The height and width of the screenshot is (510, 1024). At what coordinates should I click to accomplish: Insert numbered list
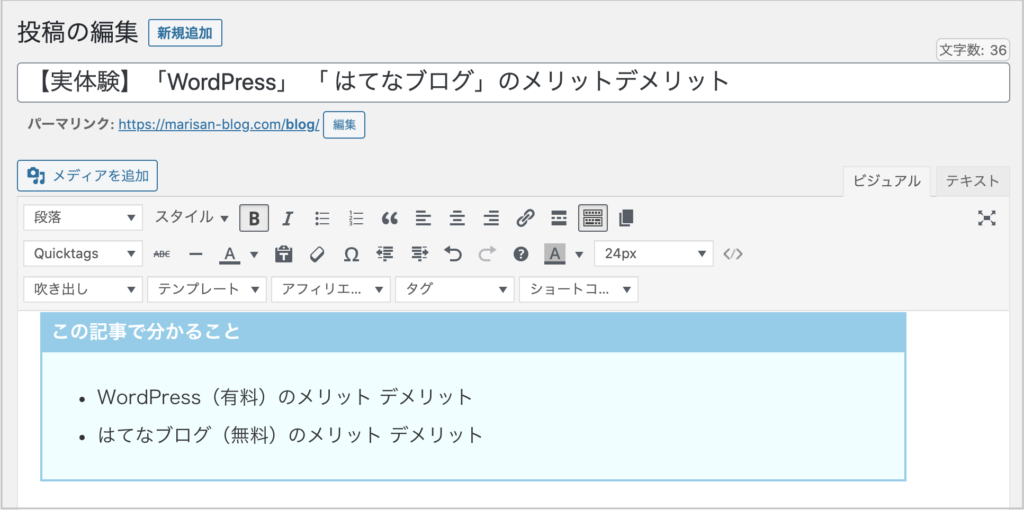356,218
